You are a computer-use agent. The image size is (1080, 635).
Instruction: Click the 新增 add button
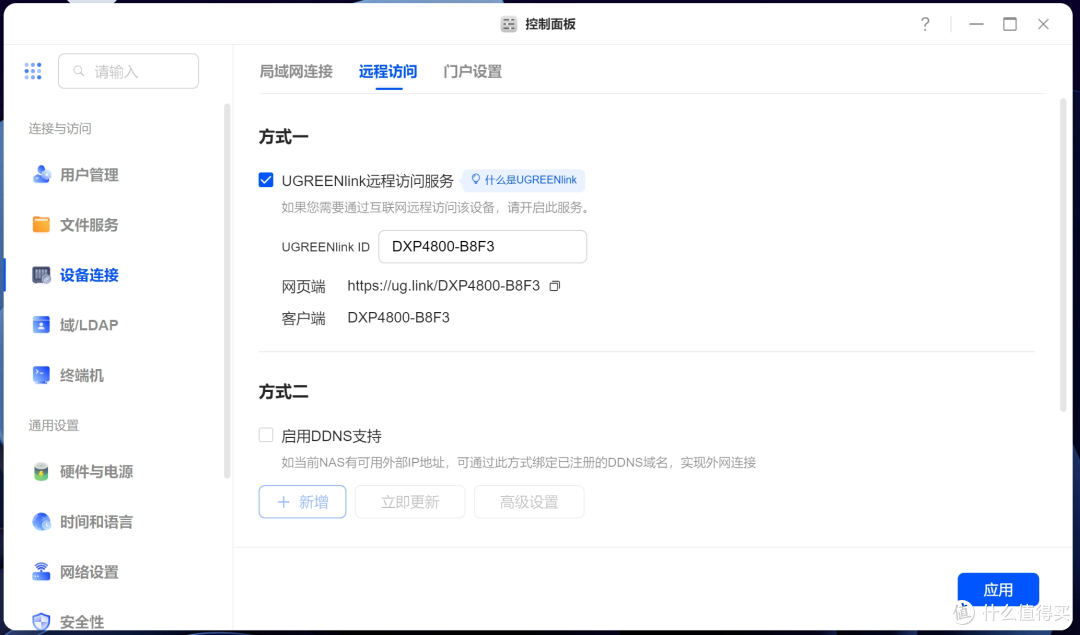tap(302, 501)
